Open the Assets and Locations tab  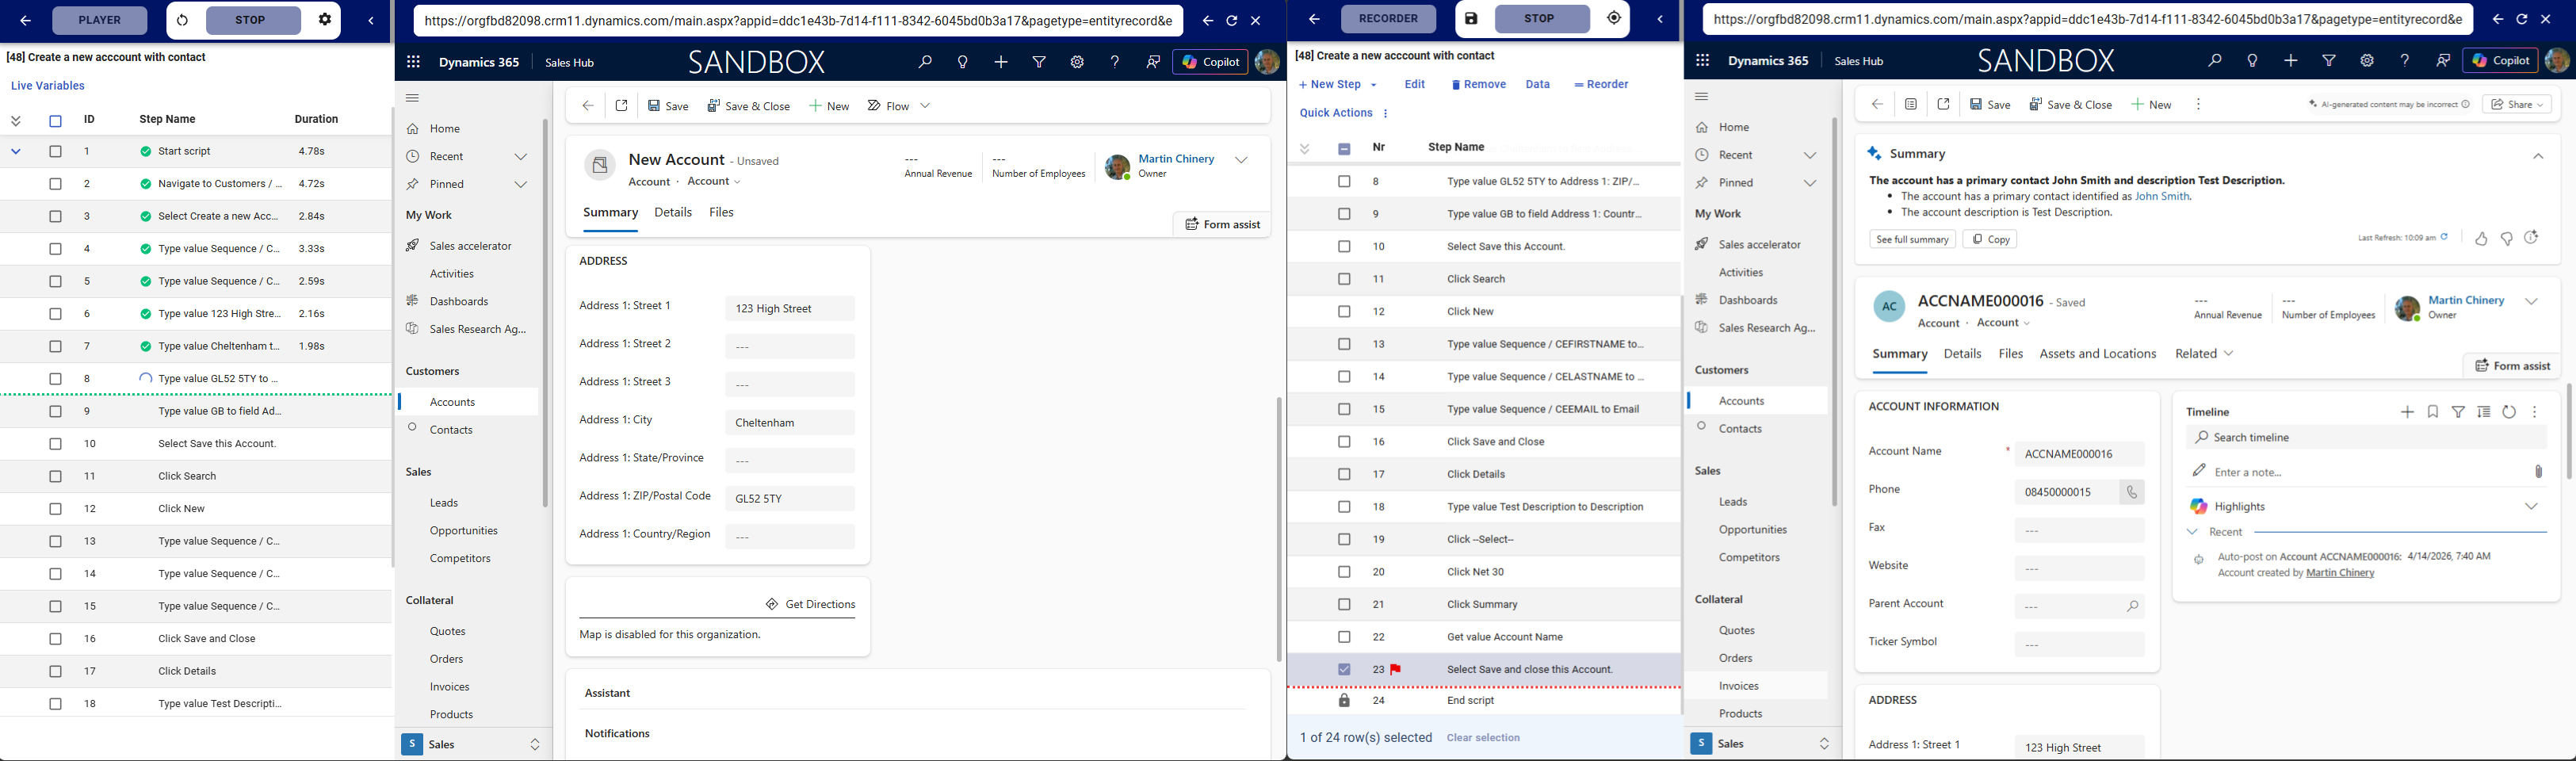point(2097,354)
